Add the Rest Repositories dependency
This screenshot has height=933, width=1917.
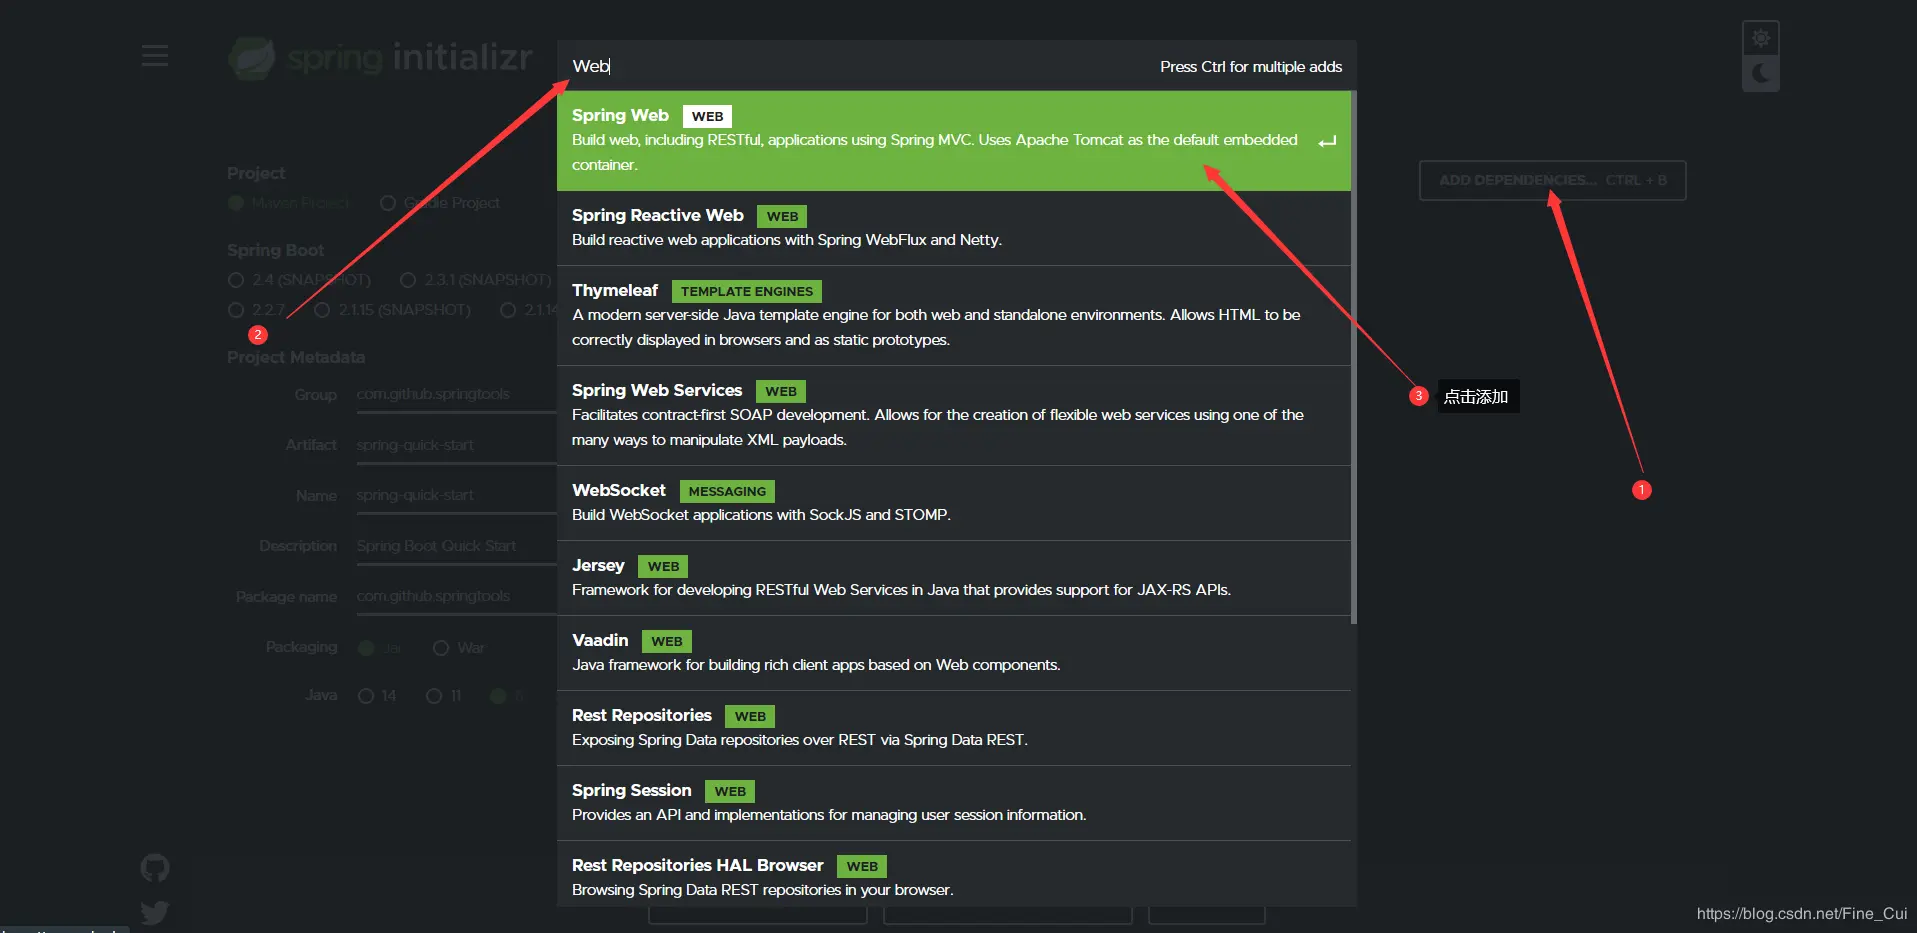[954, 728]
